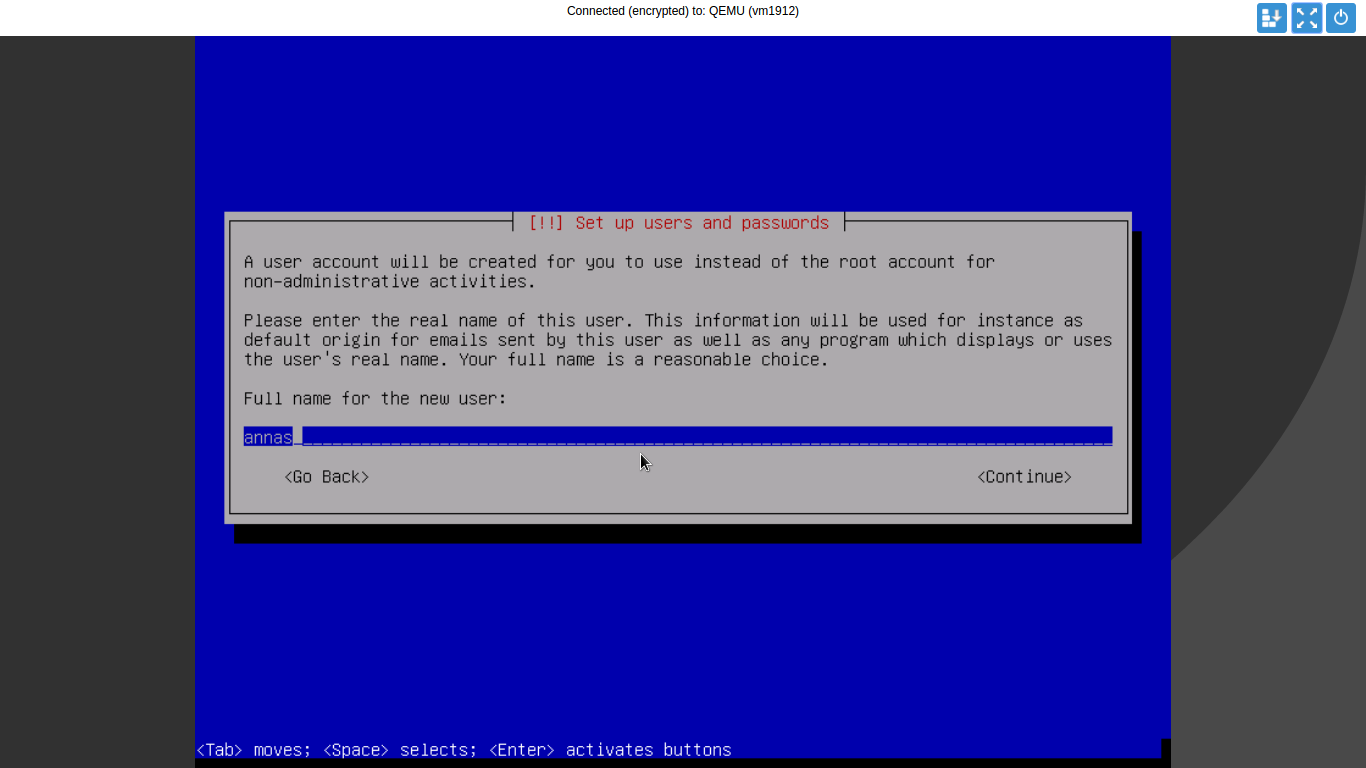The image size is (1366, 768).
Task: Click the <Tab> moves hint text
Action: (x=253, y=750)
